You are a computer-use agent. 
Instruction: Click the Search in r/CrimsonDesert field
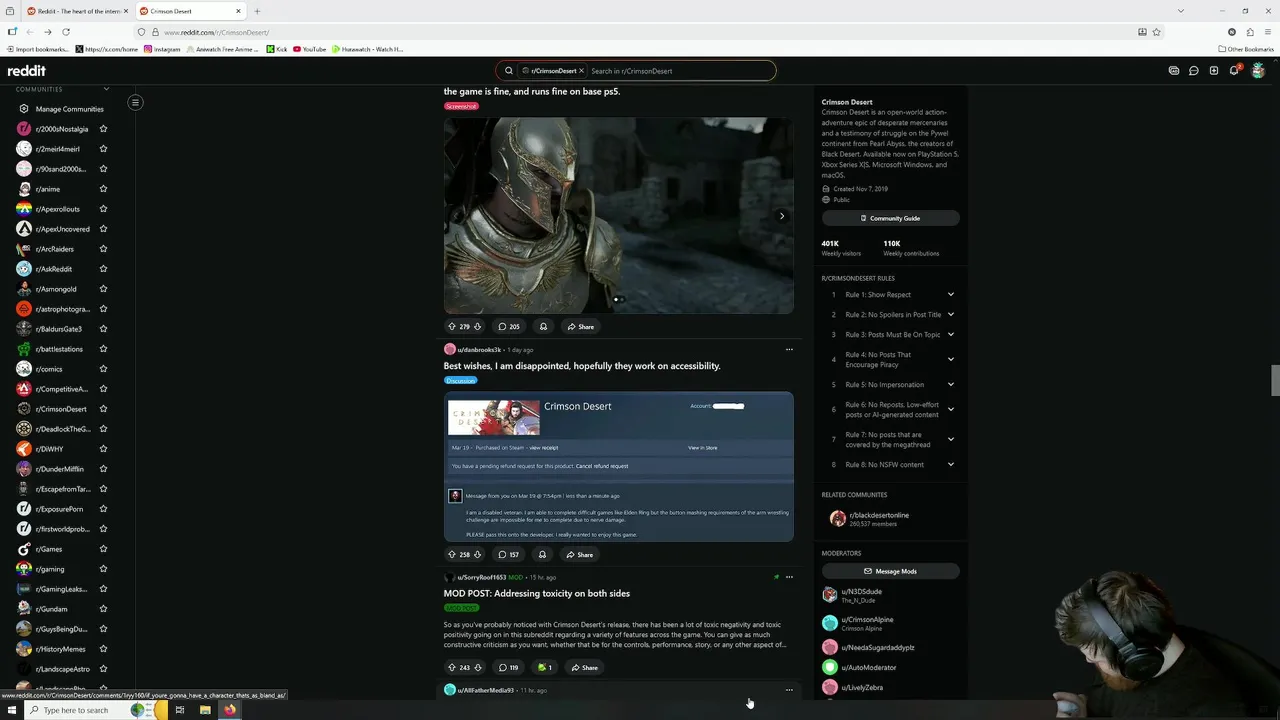click(680, 71)
